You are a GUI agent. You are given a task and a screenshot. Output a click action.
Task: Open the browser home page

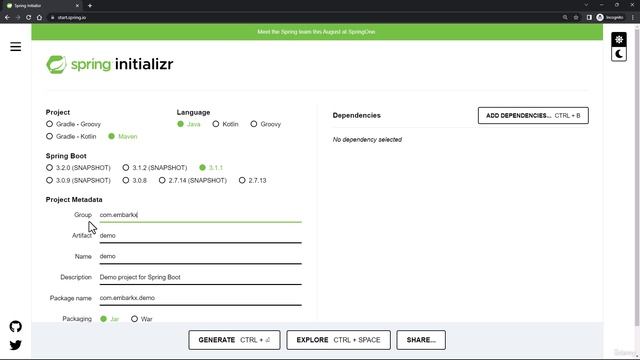pos(39,18)
